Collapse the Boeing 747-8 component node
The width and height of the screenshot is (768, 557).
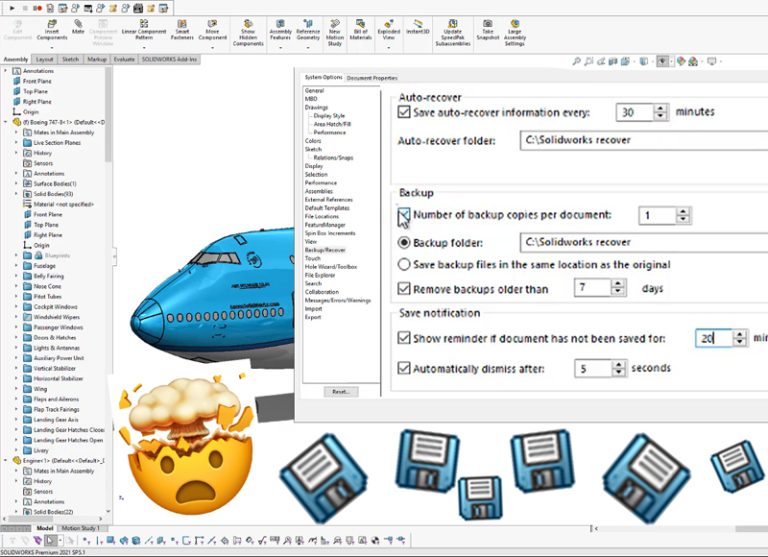pos(6,122)
